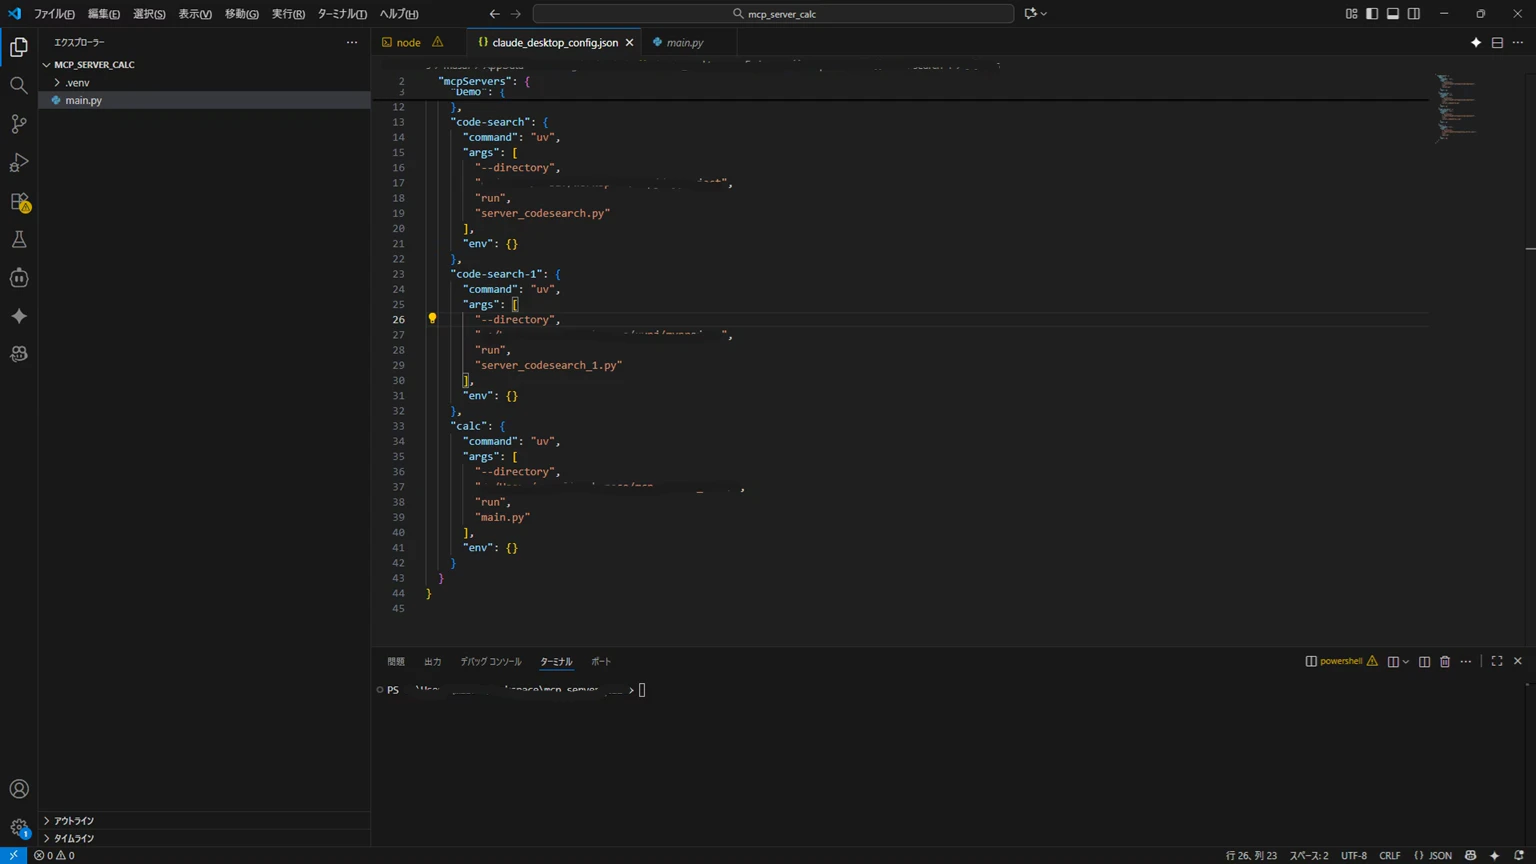Open the Manage gear settings menu
Viewport: 1536px width, 864px height.
click(x=19, y=827)
